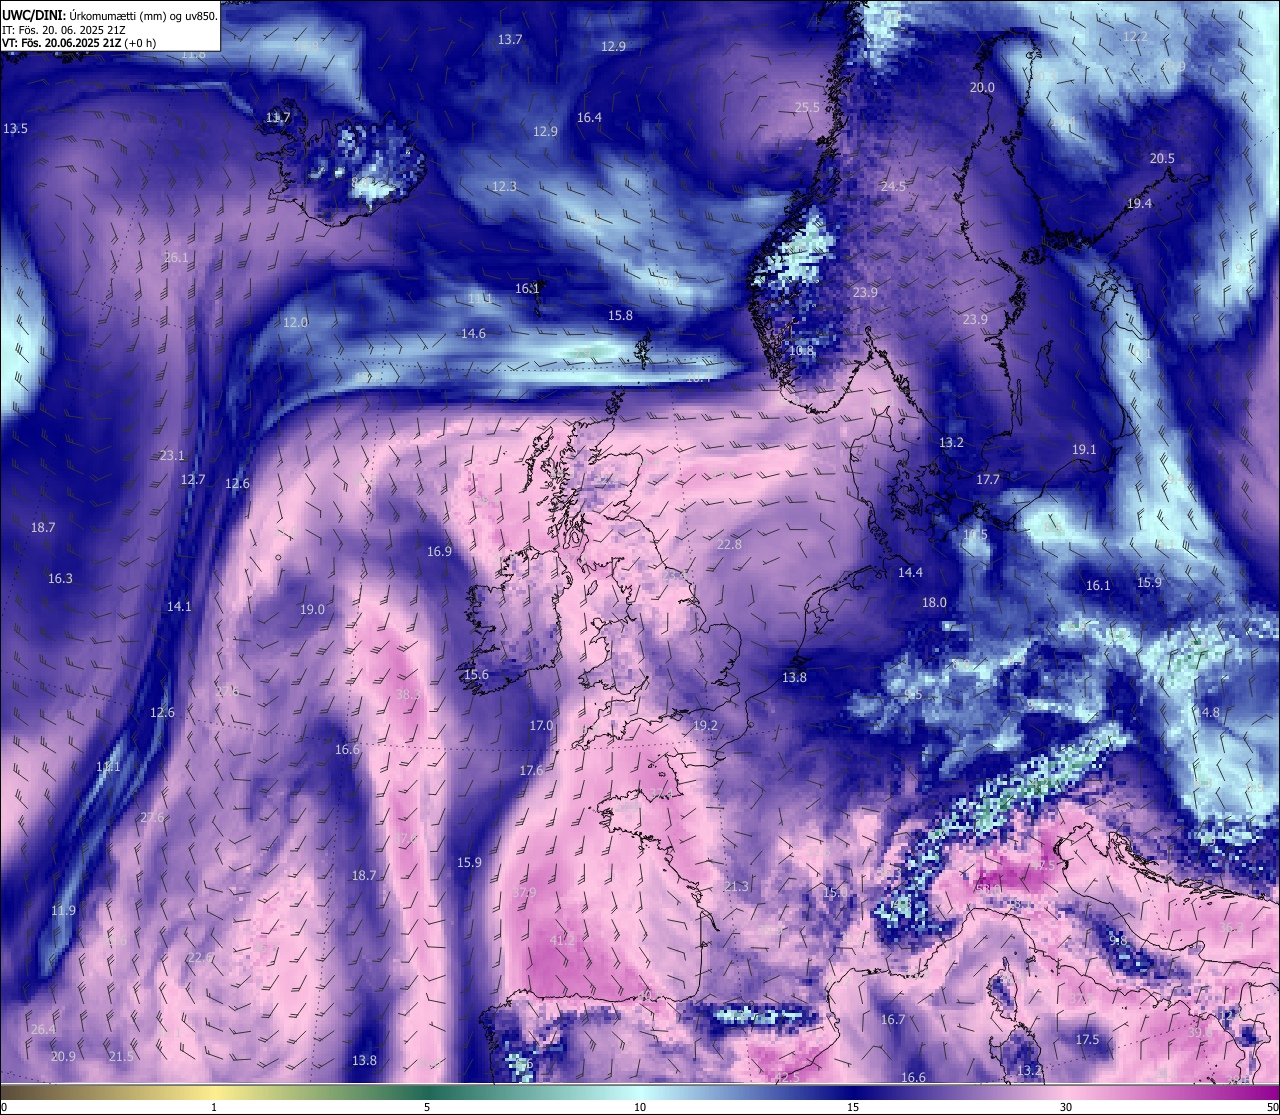Click the 16.3 value label

pyautogui.click(x=60, y=578)
